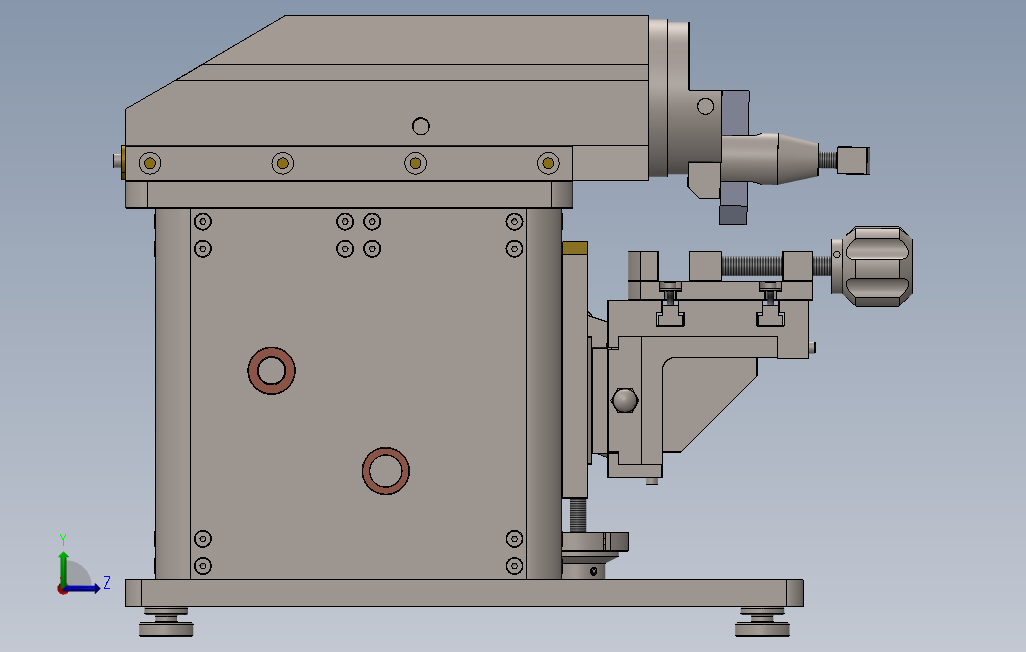Select the leftmost brass screw on the rail

coord(150,163)
